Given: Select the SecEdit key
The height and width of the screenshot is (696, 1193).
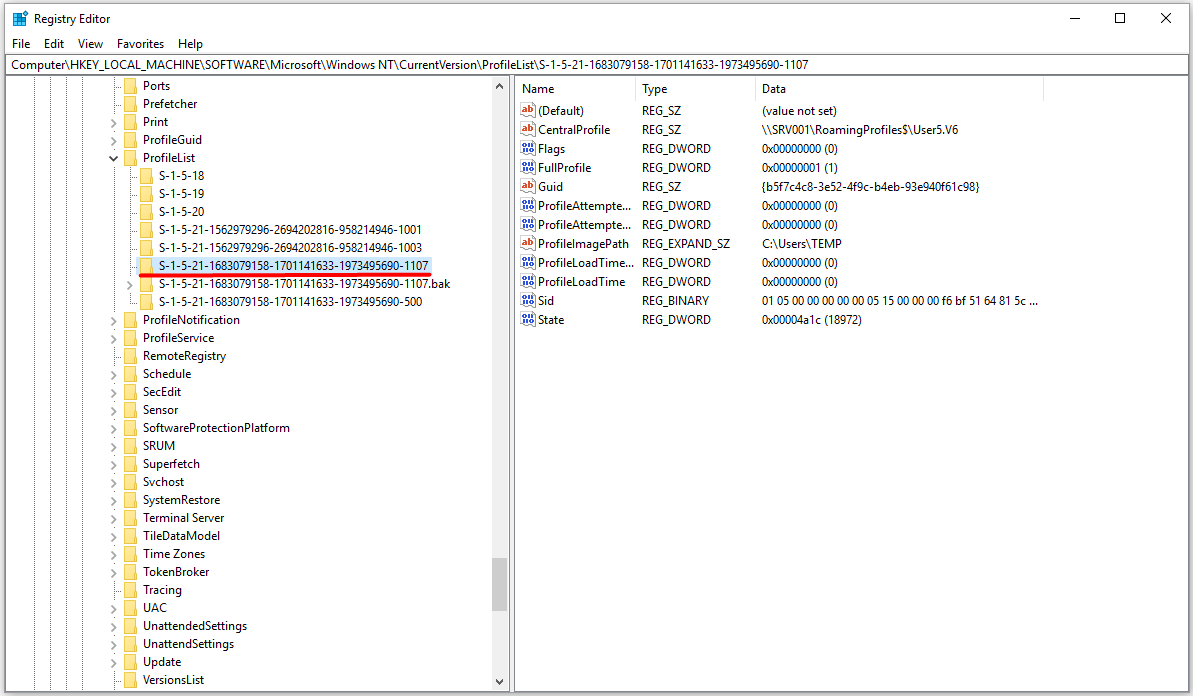Looking at the screenshot, I should pyautogui.click(x=162, y=392).
